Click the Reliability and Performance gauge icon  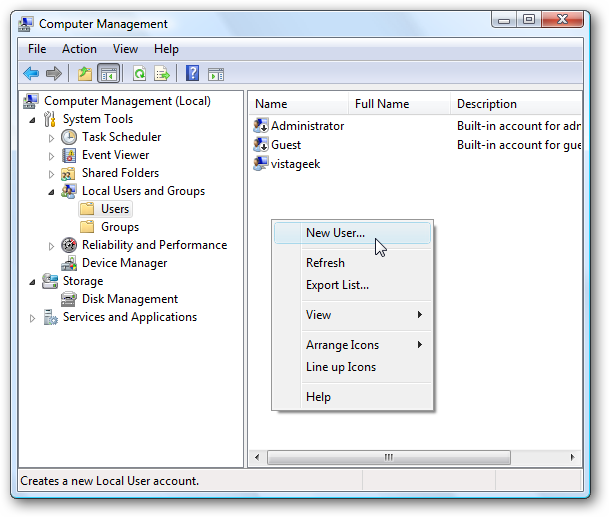[69, 245]
